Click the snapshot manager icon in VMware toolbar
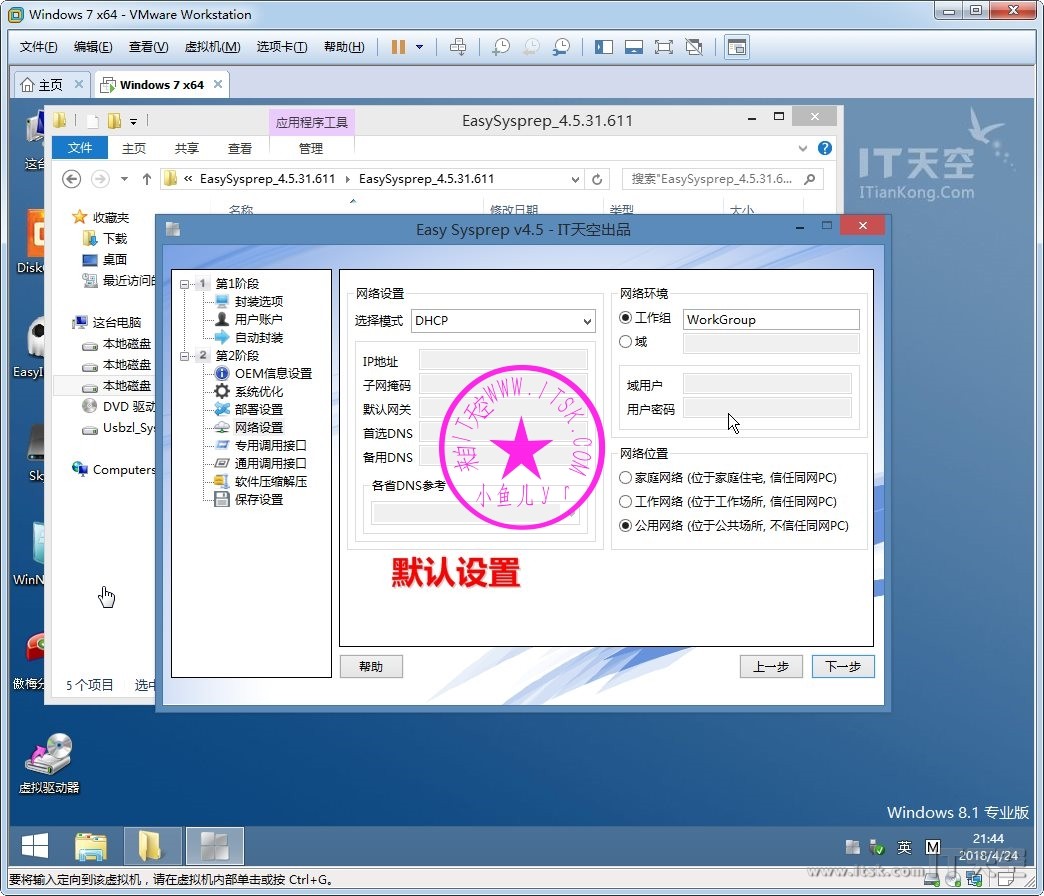The image size is (1044, 896). point(562,47)
